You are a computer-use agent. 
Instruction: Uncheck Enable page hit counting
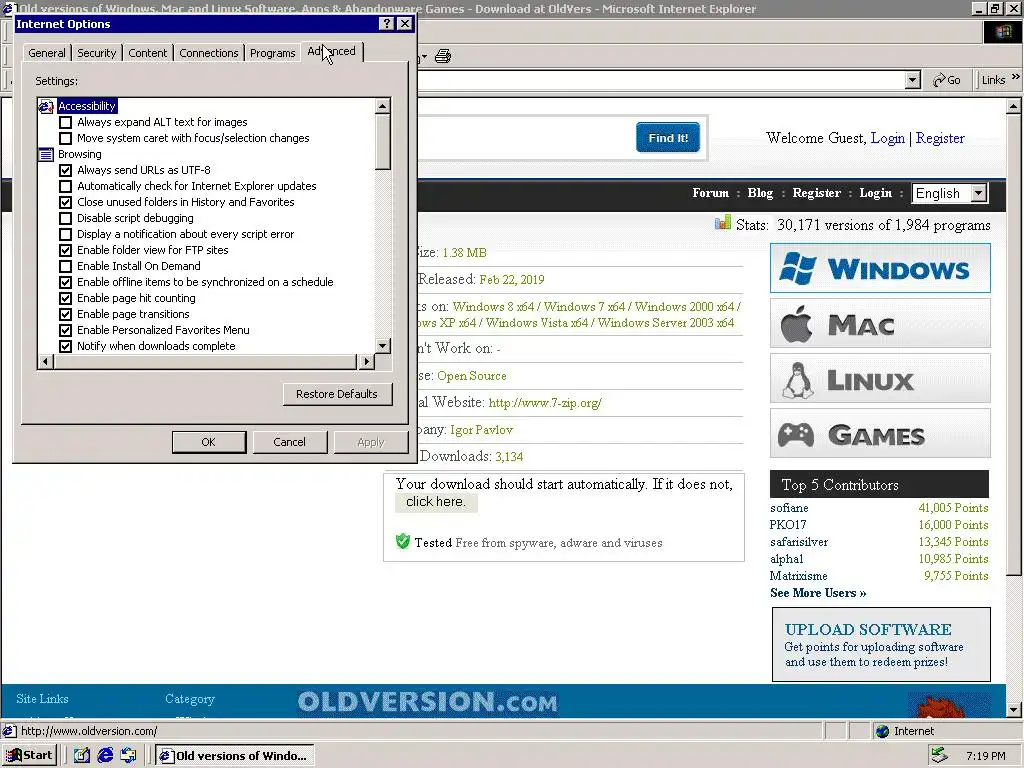(x=65, y=298)
